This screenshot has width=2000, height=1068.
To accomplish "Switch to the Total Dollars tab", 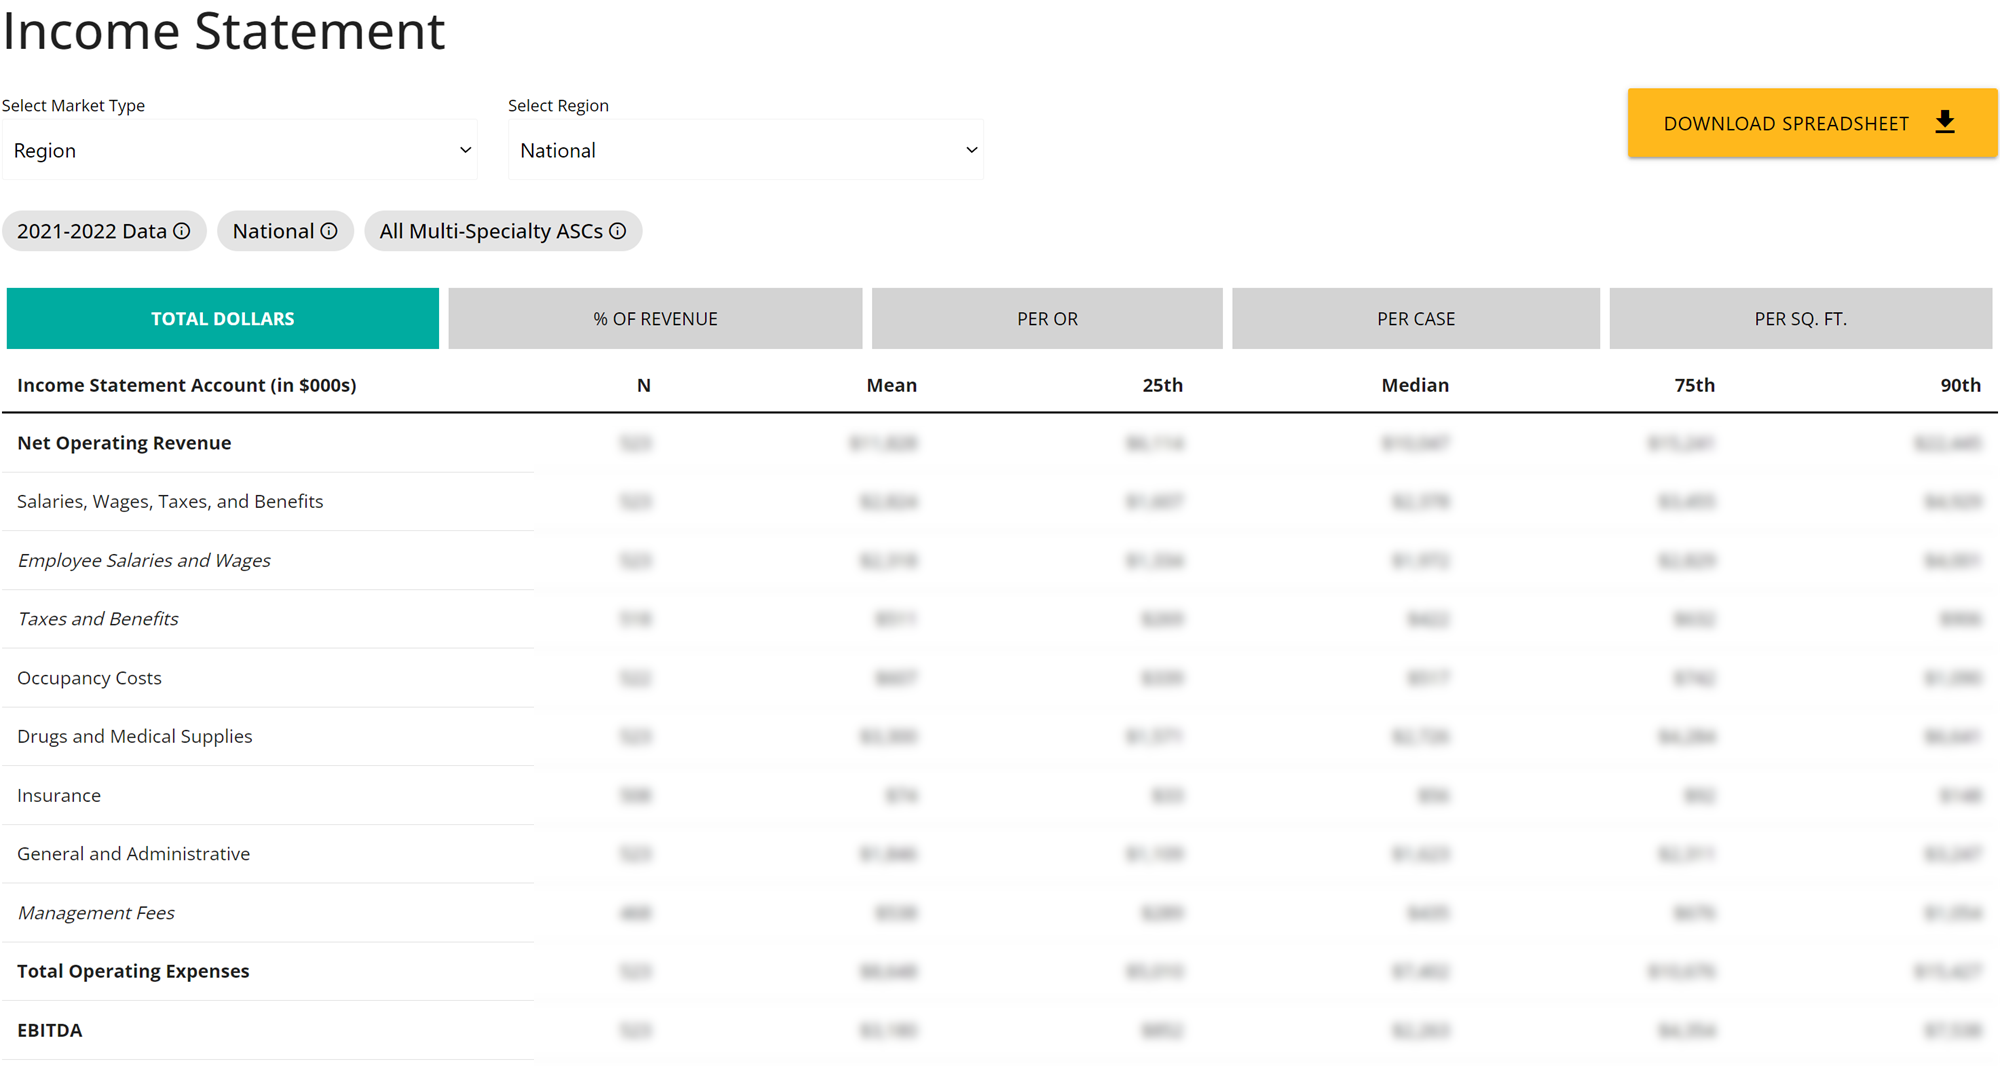I will tap(222, 319).
